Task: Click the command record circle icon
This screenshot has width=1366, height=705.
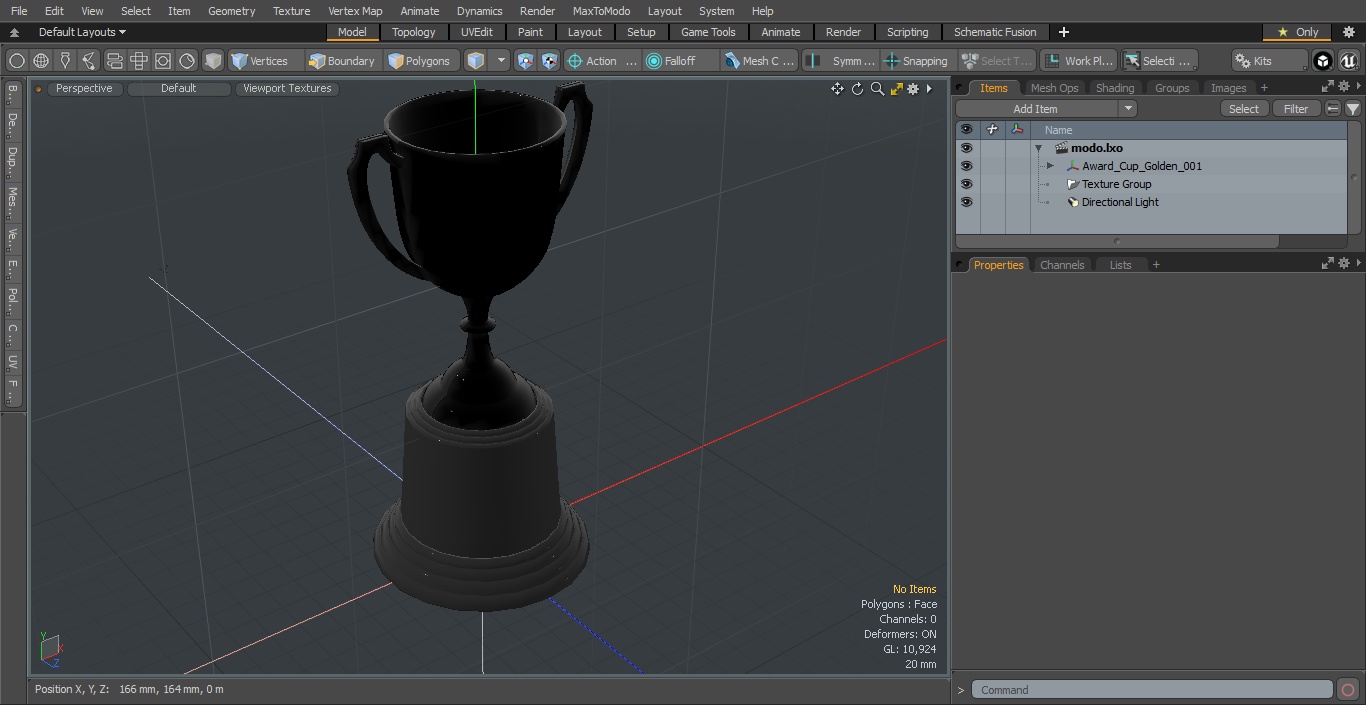Action: [1347, 690]
